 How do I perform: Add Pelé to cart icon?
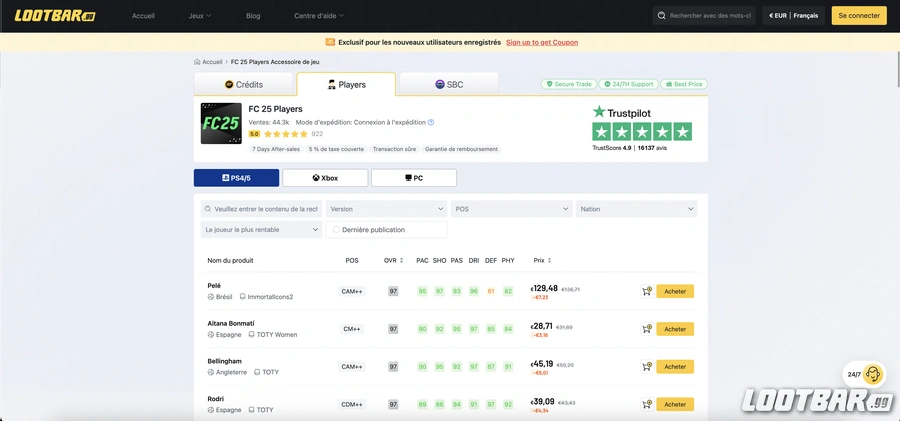[x=647, y=291]
